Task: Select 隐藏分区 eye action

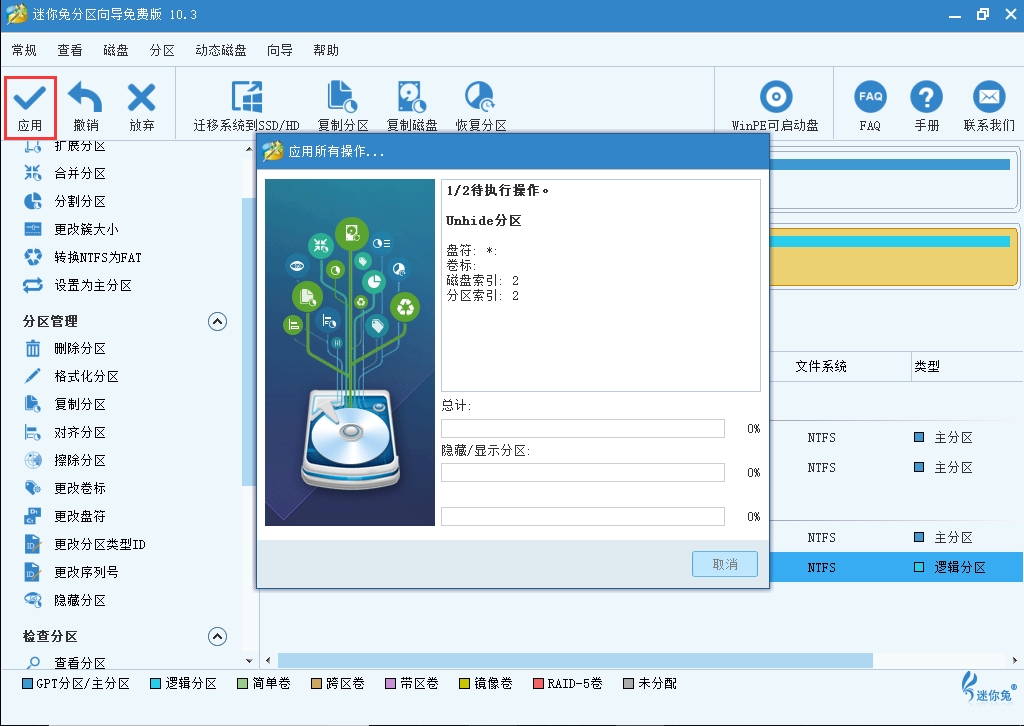Action: pyautogui.click(x=65, y=600)
